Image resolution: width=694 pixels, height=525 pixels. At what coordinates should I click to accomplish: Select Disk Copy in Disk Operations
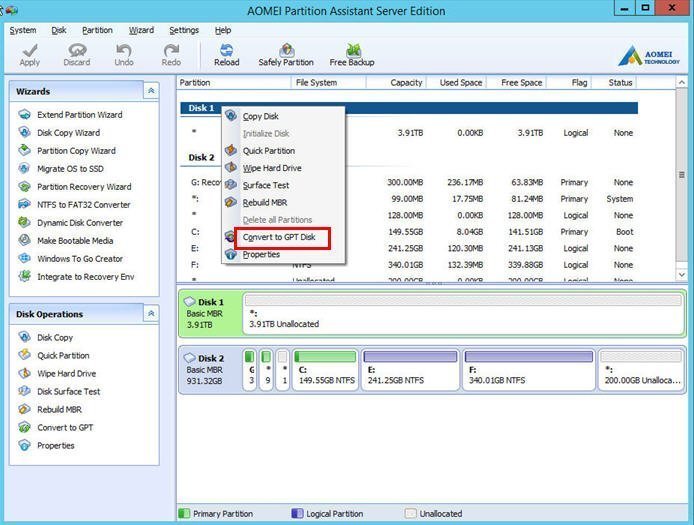(46, 337)
